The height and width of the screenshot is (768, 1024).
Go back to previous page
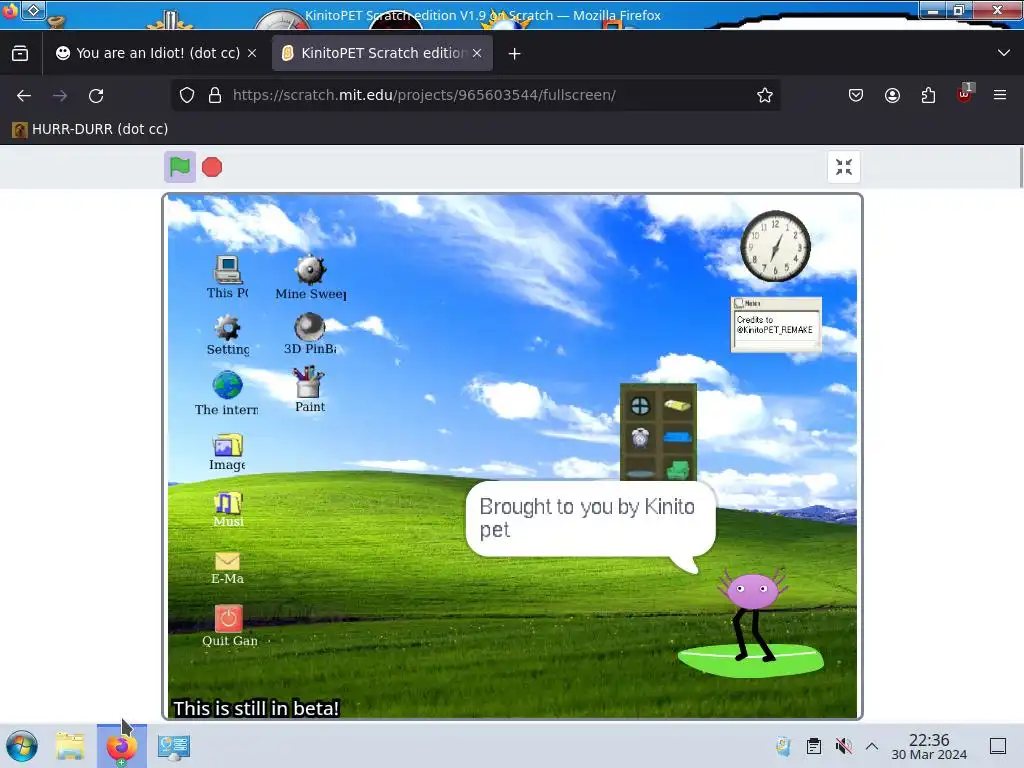[24, 95]
